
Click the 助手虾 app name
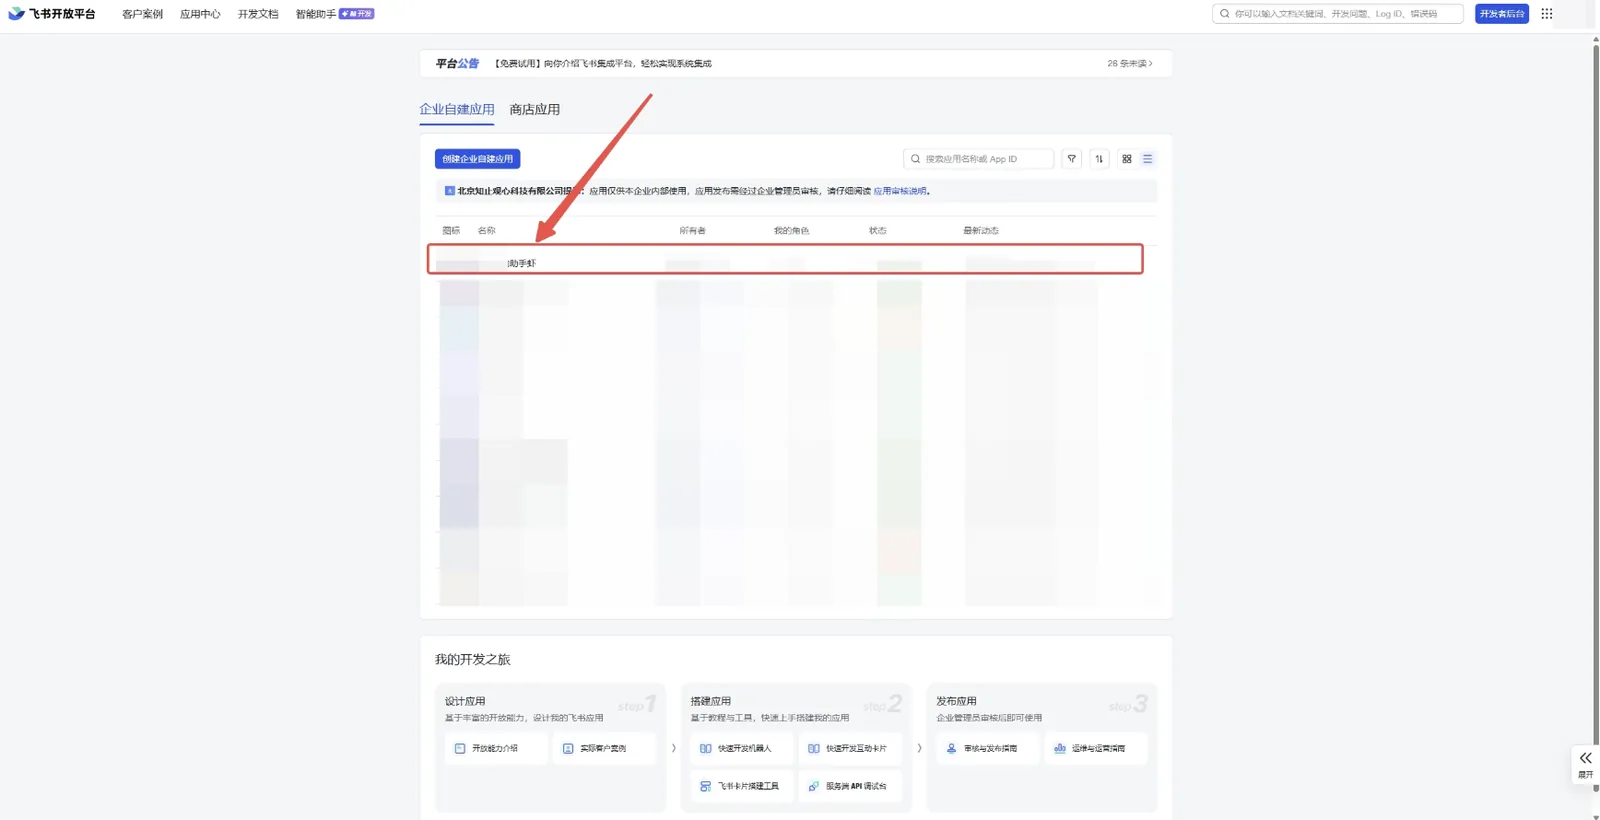tap(521, 263)
